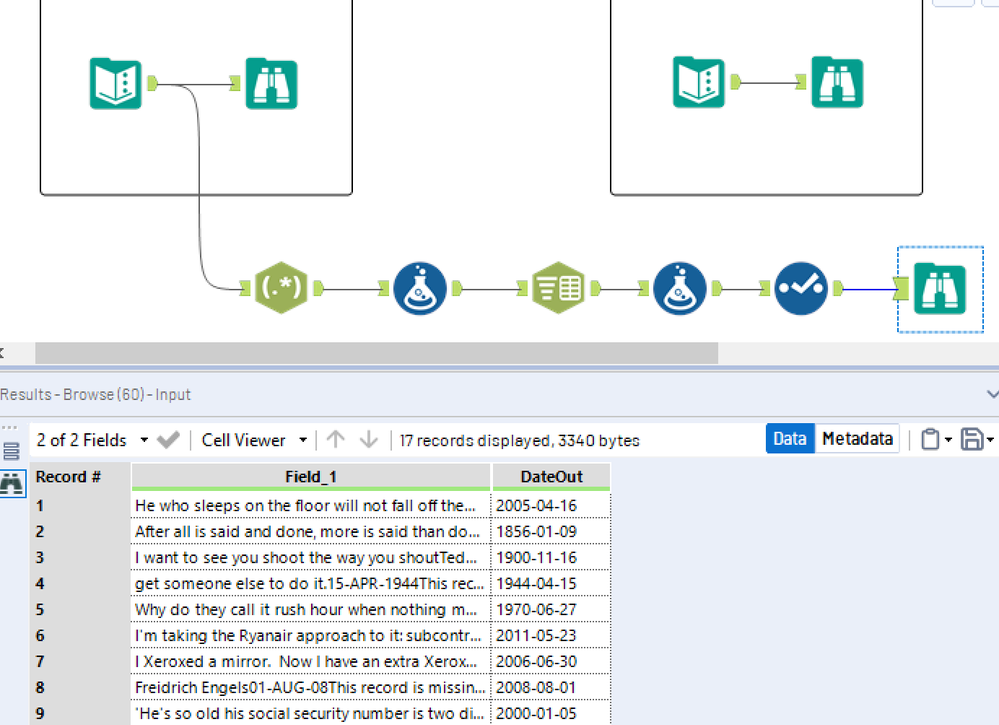Select DateOut cell 2005-04-16
The width and height of the screenshot is (999, 725).
point(551,505)
